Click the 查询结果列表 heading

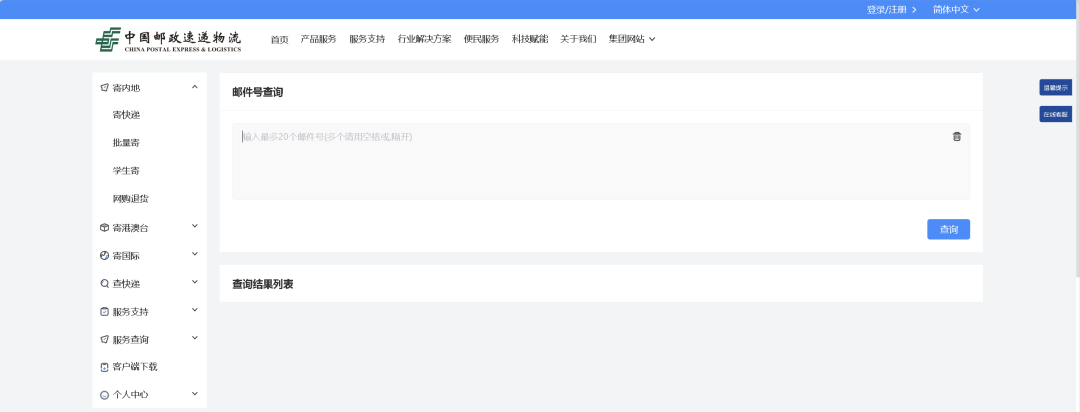(x=262, y=284)
